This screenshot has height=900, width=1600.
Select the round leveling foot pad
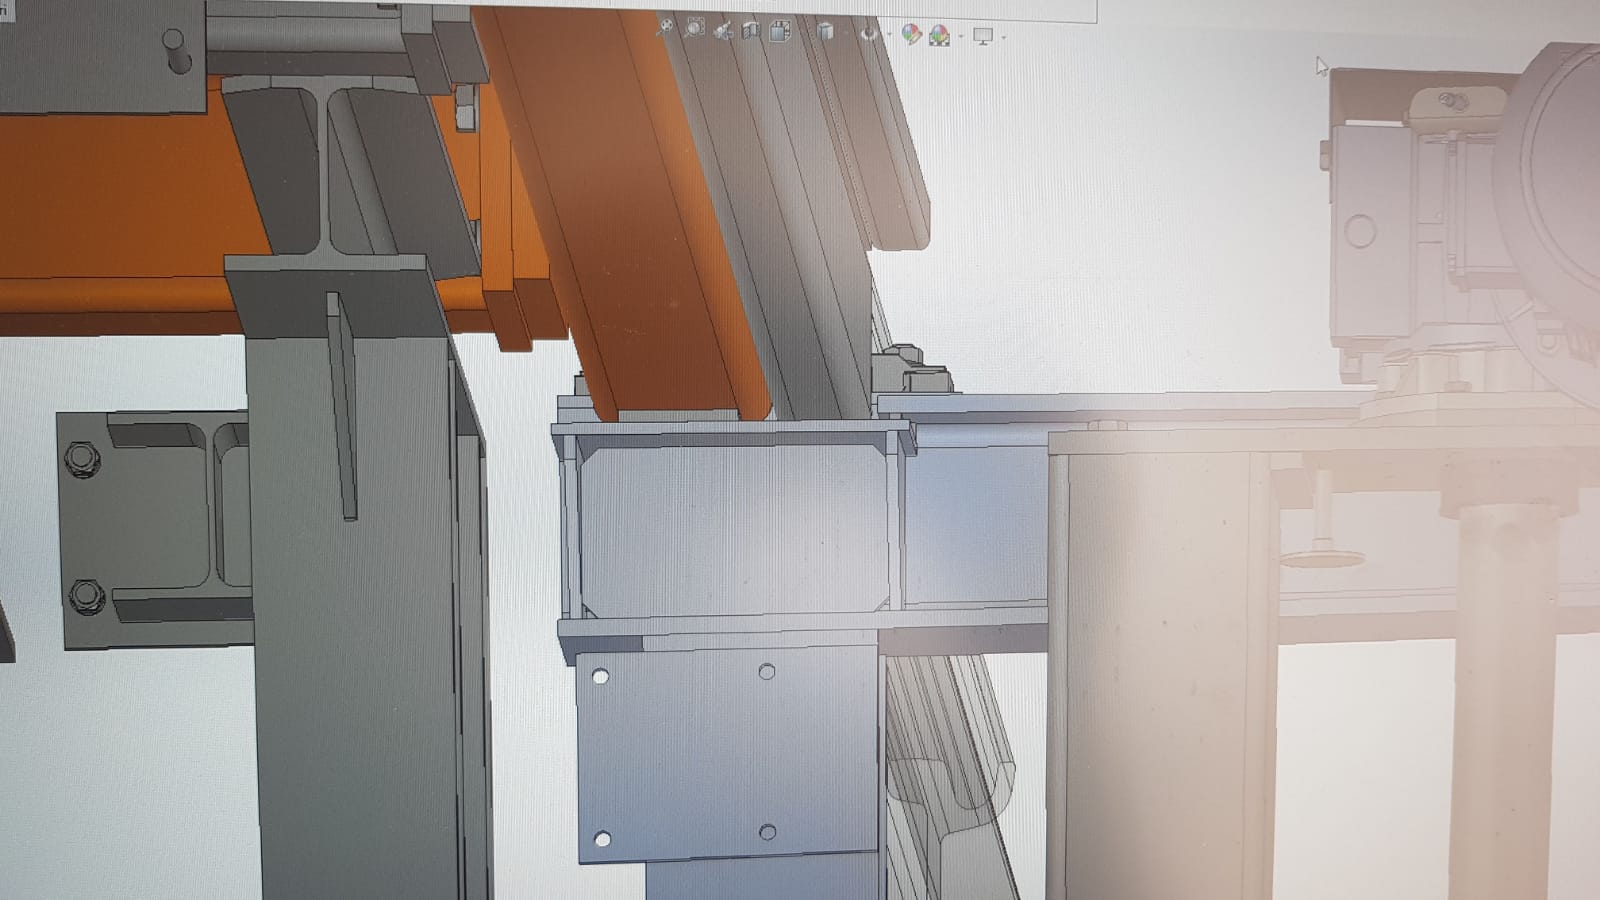click(x=1322, y=555)
